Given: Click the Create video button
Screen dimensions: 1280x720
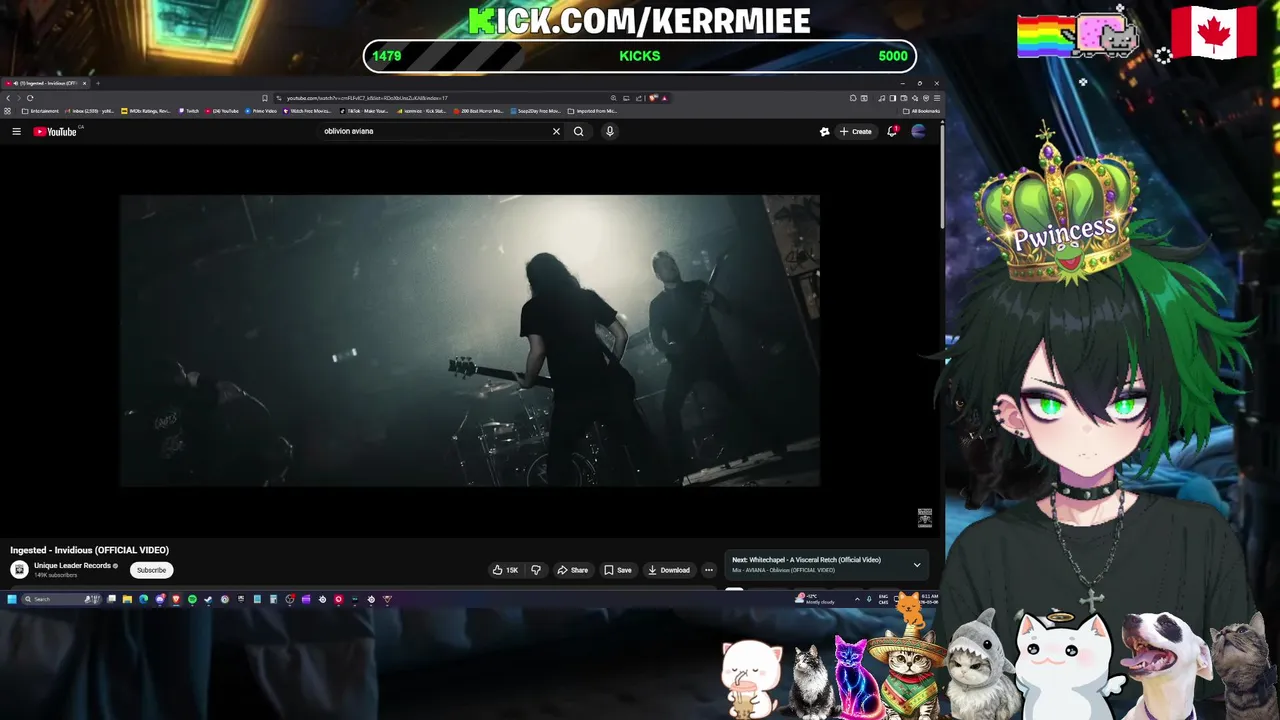Looking at the screenshot, I should 856,131.
